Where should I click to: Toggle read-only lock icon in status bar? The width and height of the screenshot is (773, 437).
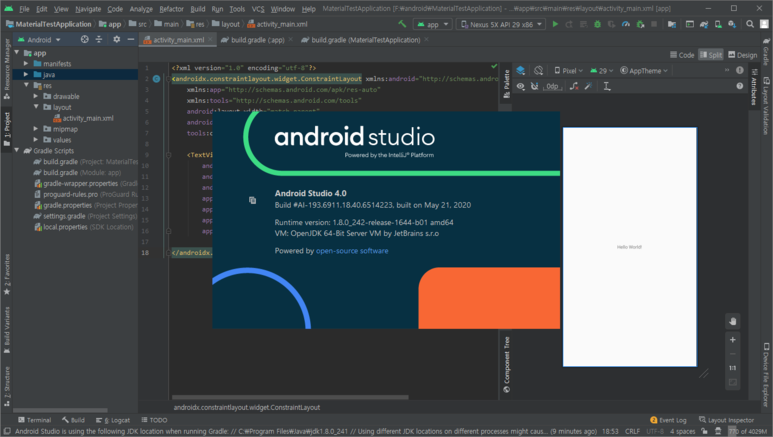(704, 431)
